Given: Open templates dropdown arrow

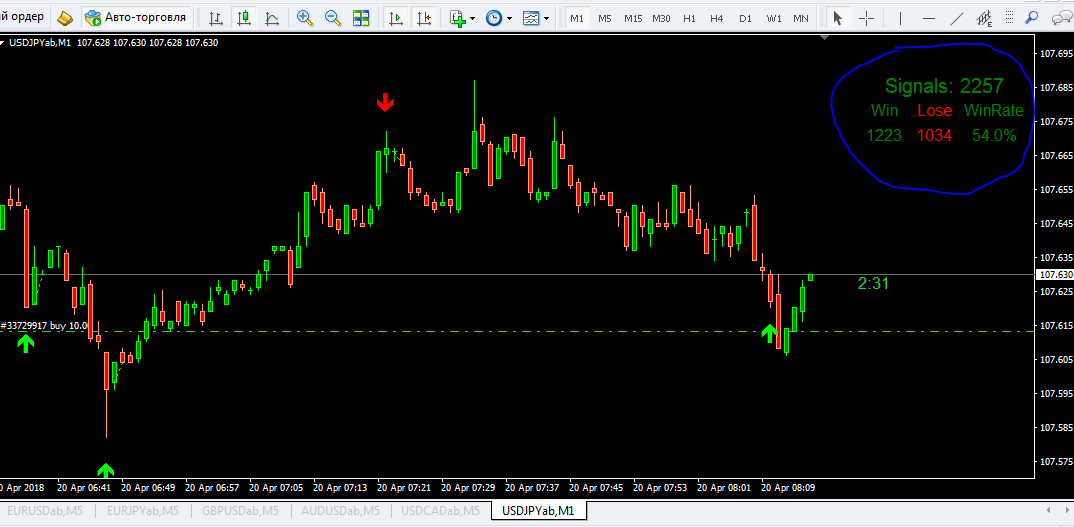Looking at the screenshot, I should click(546, 19).
